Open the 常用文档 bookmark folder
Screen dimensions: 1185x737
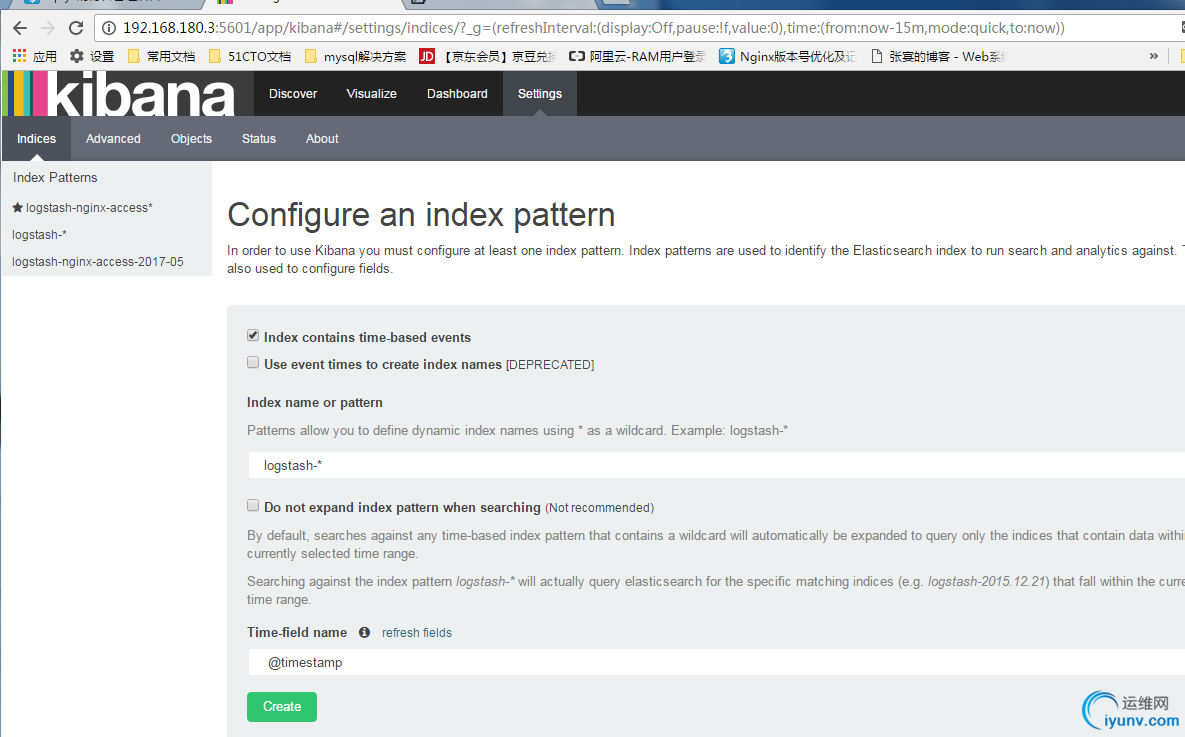(161, 56)
